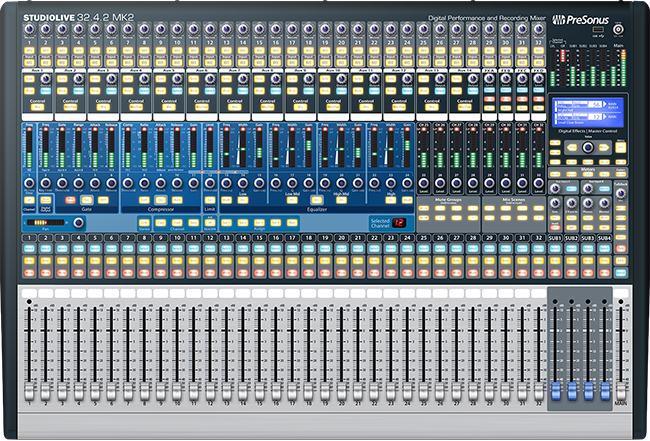Toggle Aux 3 Post button
This screenshot has height=441, width=650.
pyautogui.click(x=95, y=90)
